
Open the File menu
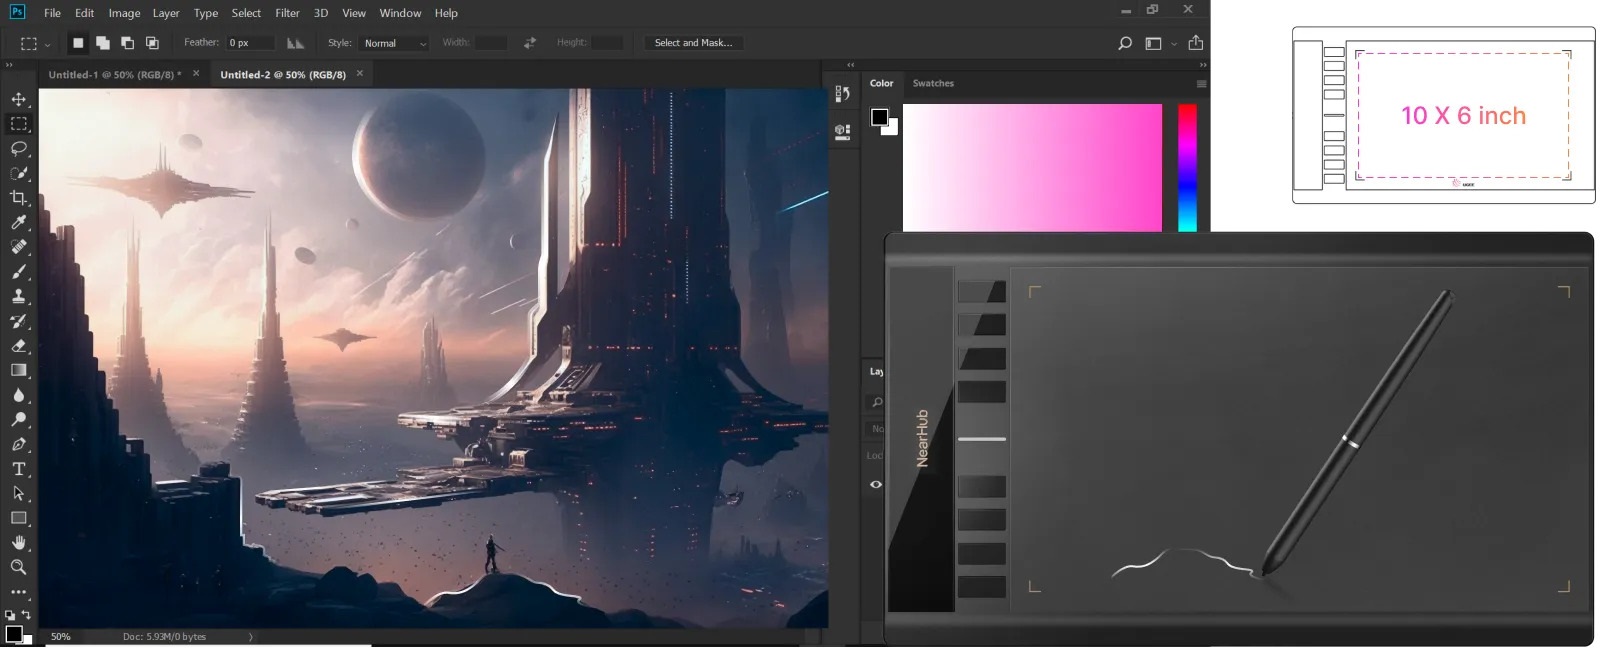(x=52, y=13)
